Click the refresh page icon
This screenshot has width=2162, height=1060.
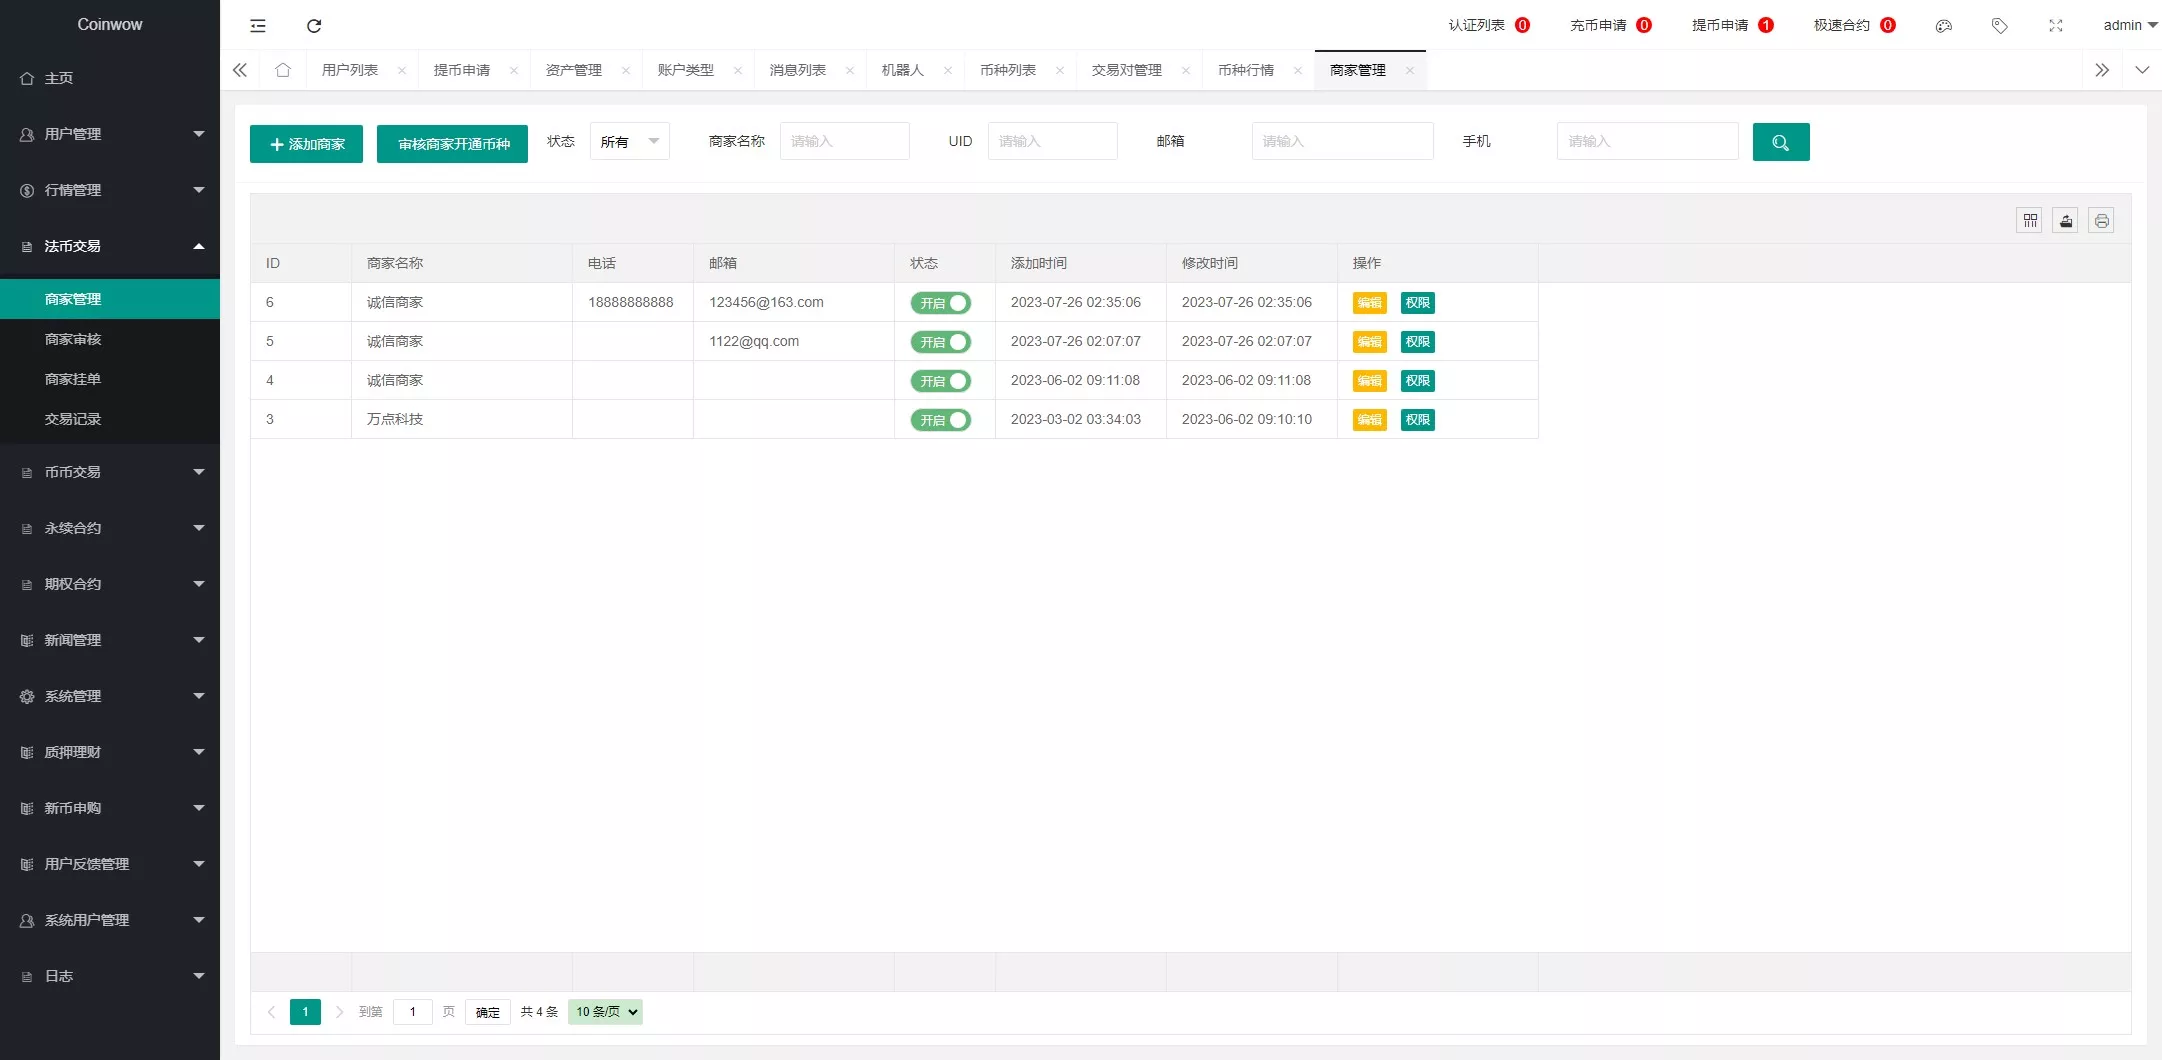pos(314,26)
